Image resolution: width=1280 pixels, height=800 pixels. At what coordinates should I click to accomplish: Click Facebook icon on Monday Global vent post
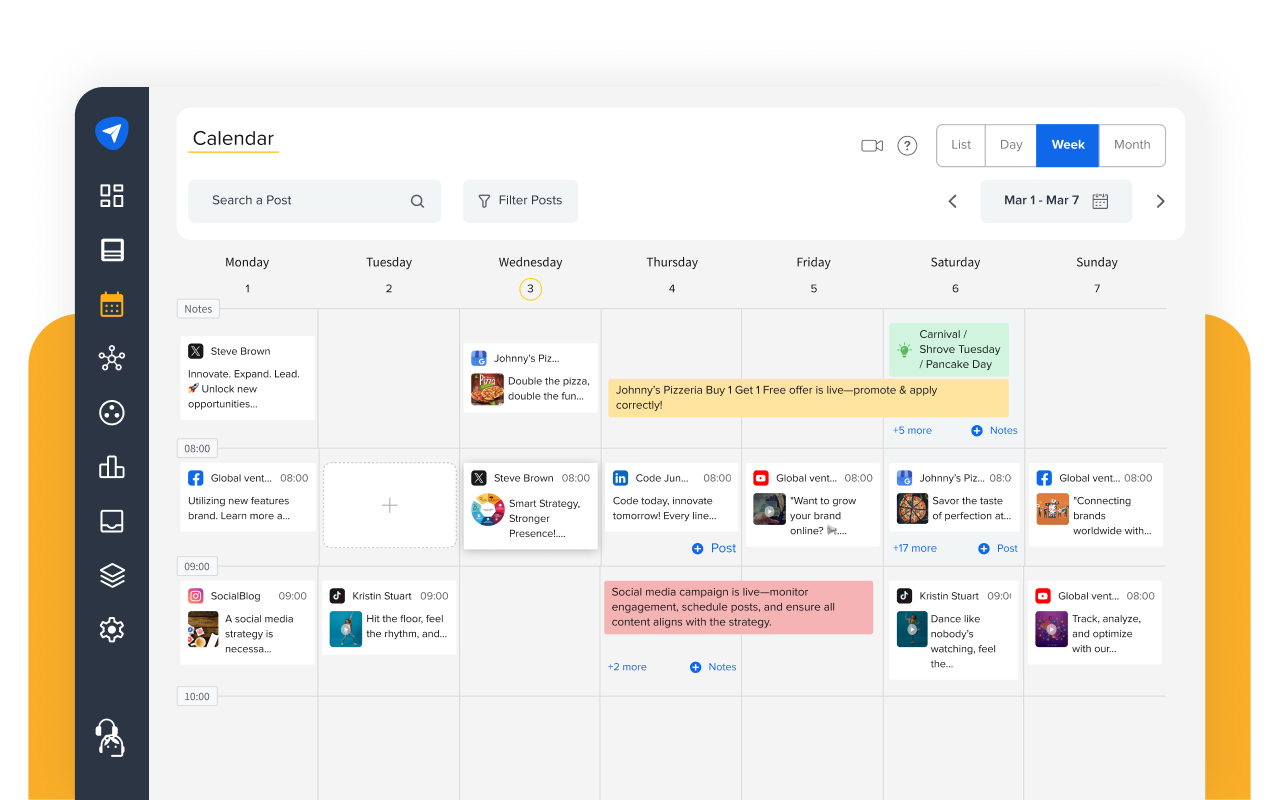[196, 478]
